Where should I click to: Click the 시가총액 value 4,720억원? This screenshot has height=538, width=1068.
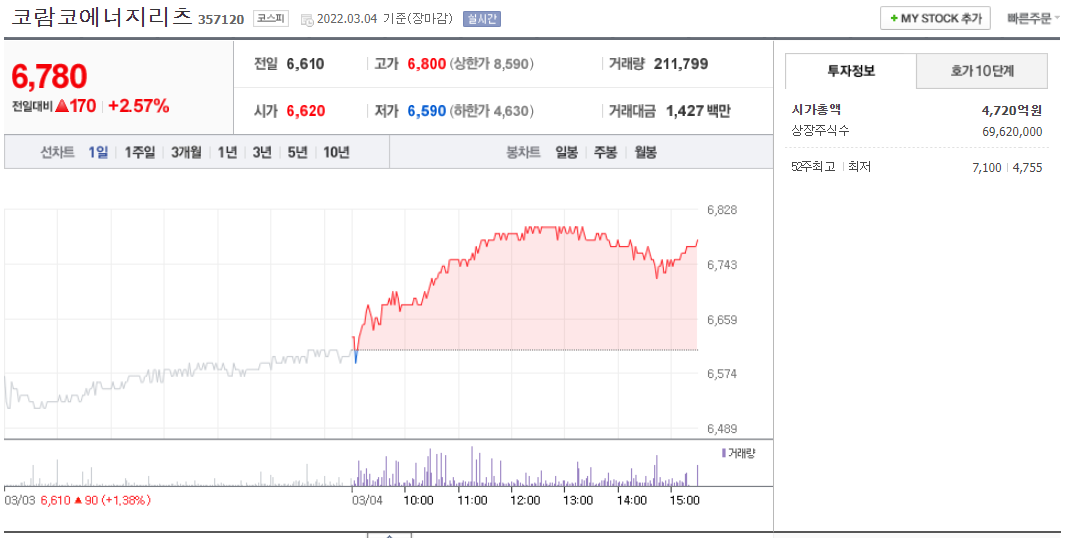pyautogui.click(x=1011, y=110)
